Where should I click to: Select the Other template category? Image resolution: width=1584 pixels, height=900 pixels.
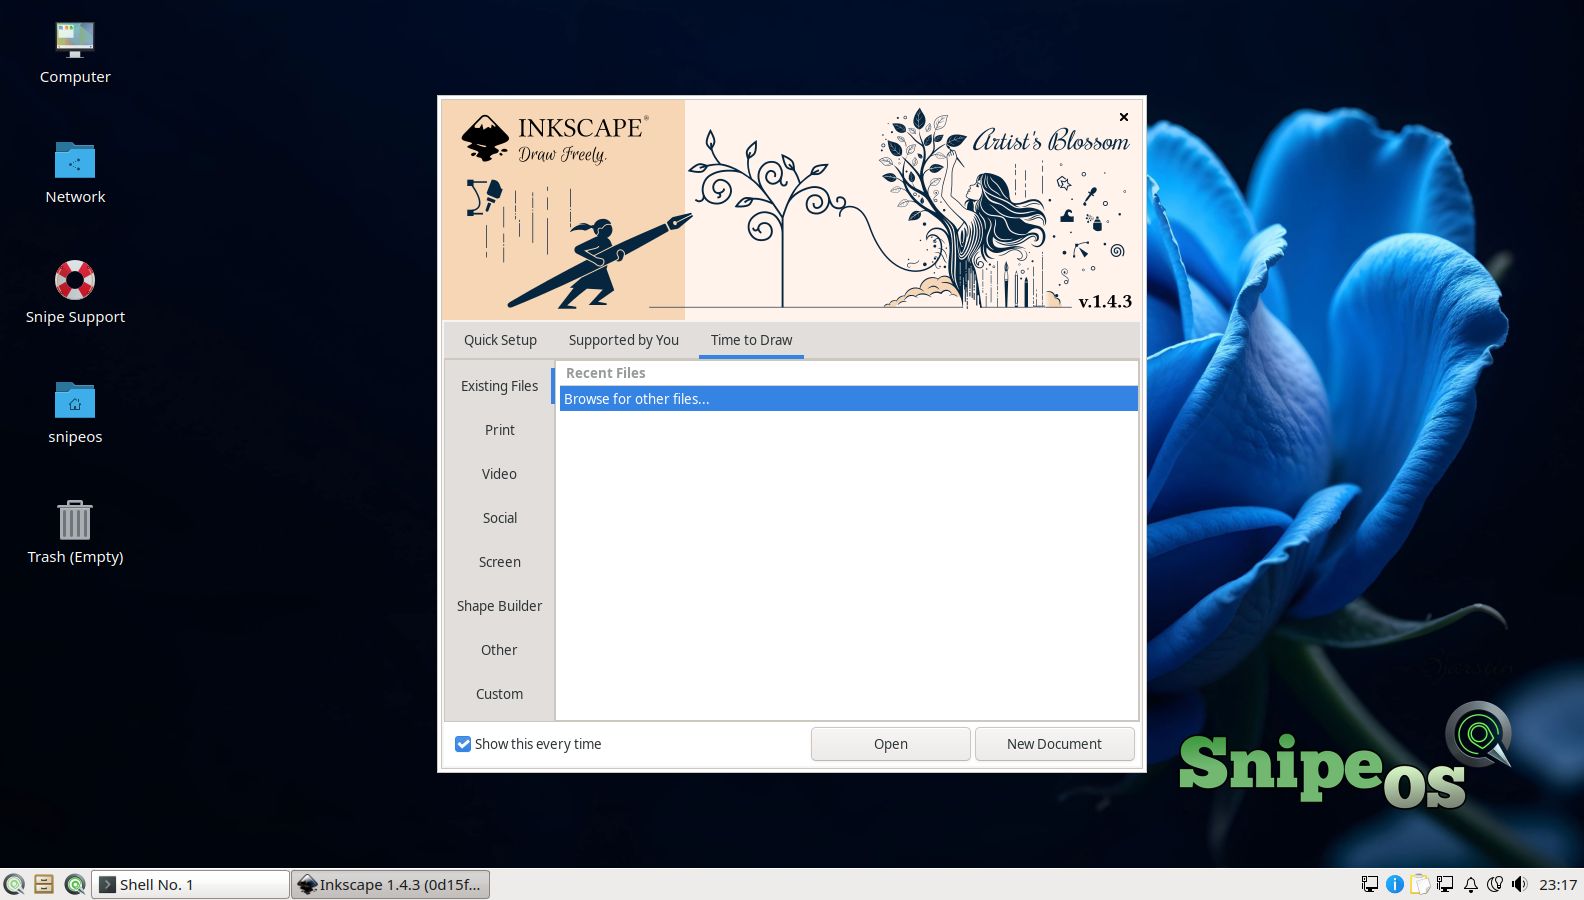pyautogui.click(x=499, y=650)
